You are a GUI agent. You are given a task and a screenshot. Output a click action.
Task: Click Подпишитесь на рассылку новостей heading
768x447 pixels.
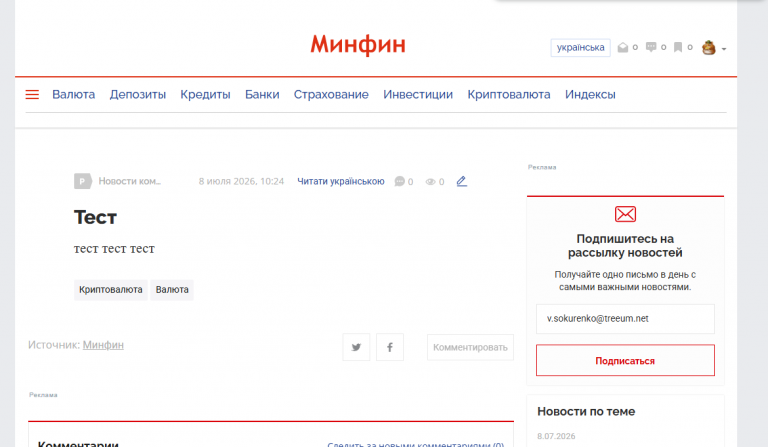pyautogui.click(x=625, y=246)
